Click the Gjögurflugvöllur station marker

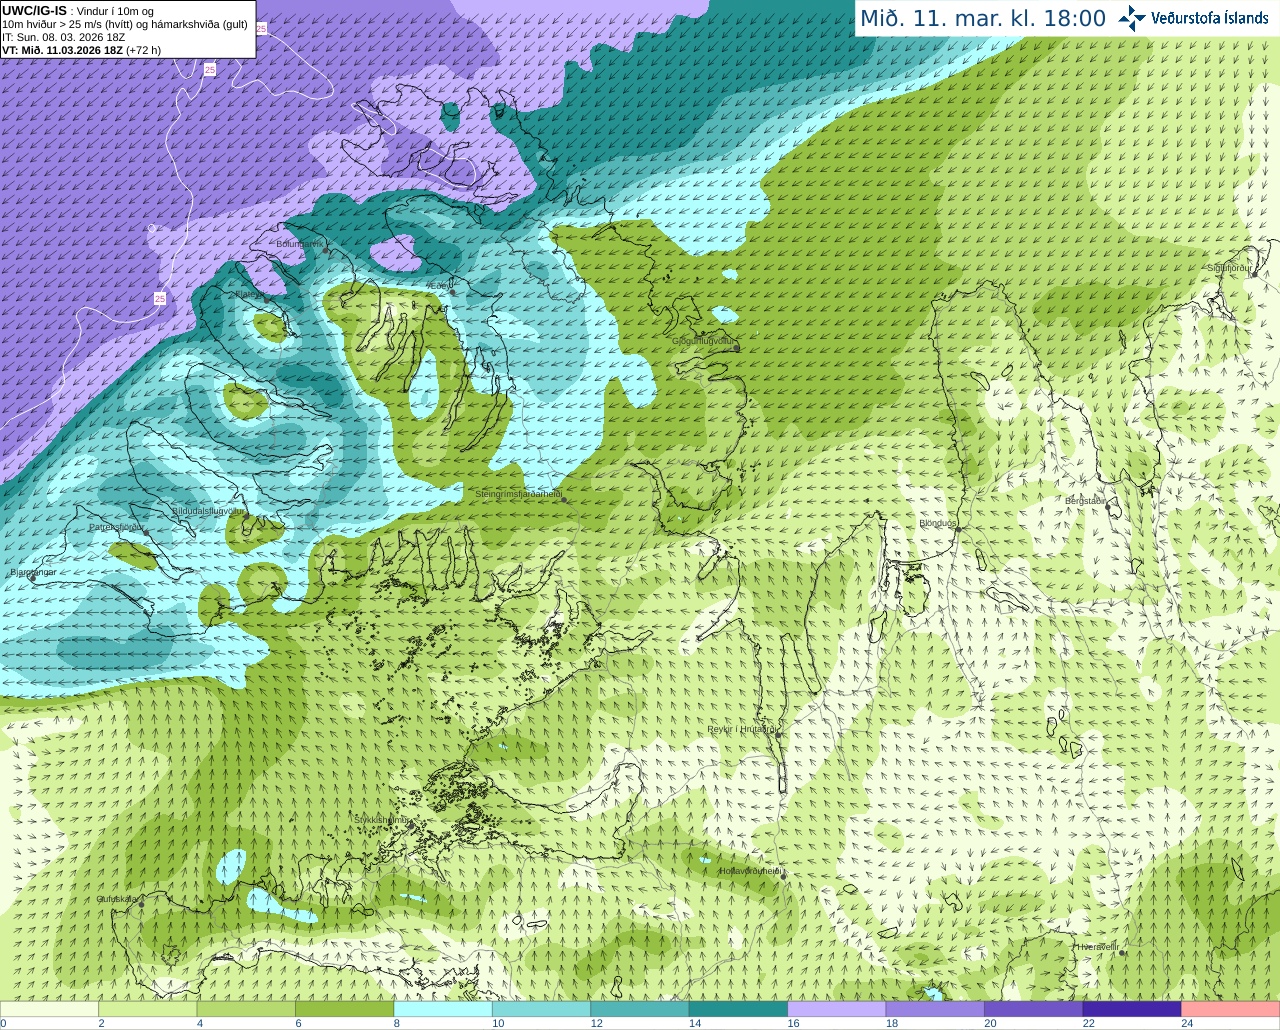click(x=737, y=347)
